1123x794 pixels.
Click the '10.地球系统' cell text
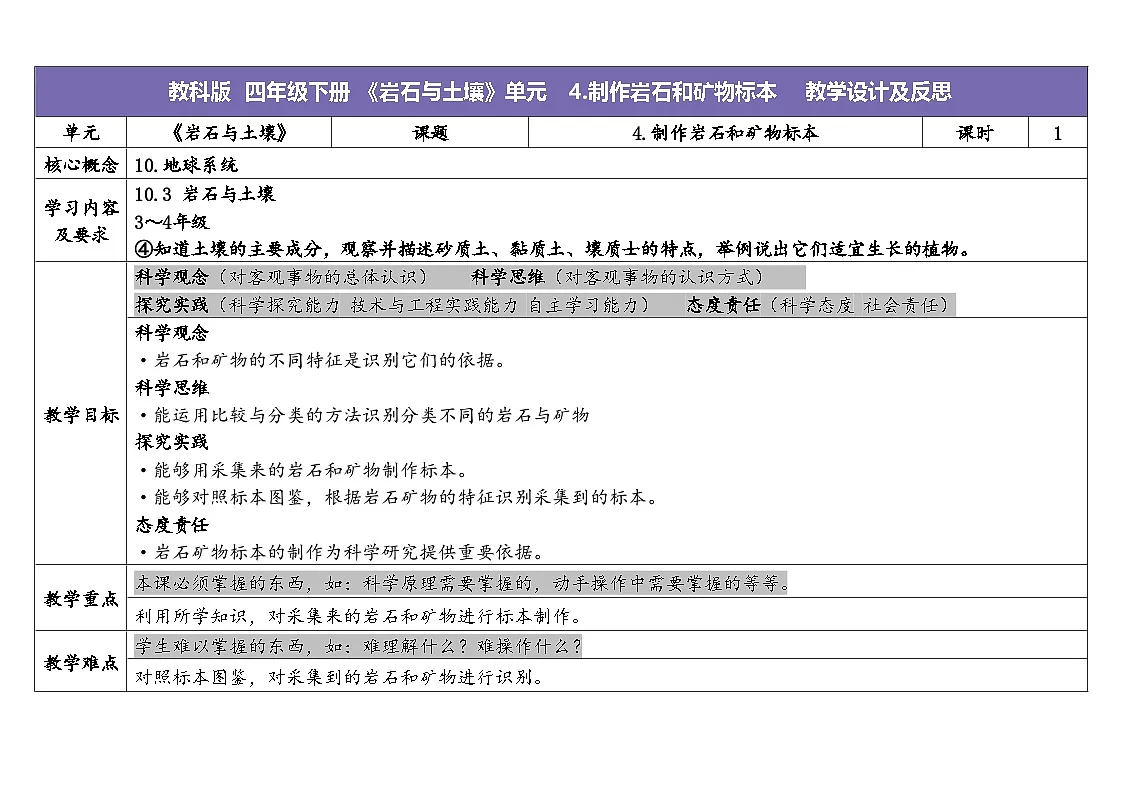click(x=186, y=165)
